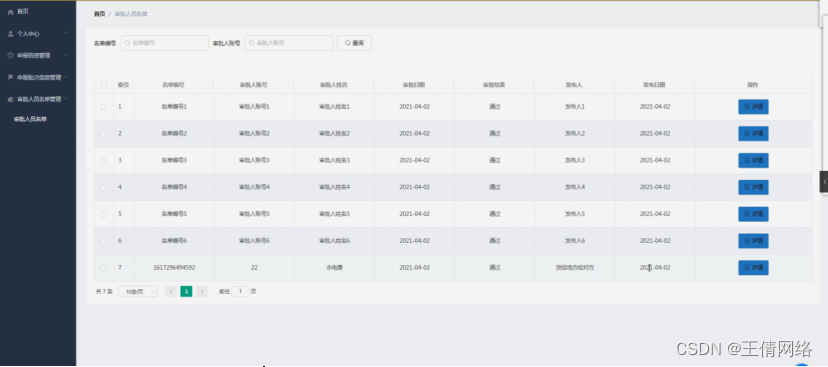Click the 名单编号 column header
This screenshot has width=828, height=367.
point(174,85)
